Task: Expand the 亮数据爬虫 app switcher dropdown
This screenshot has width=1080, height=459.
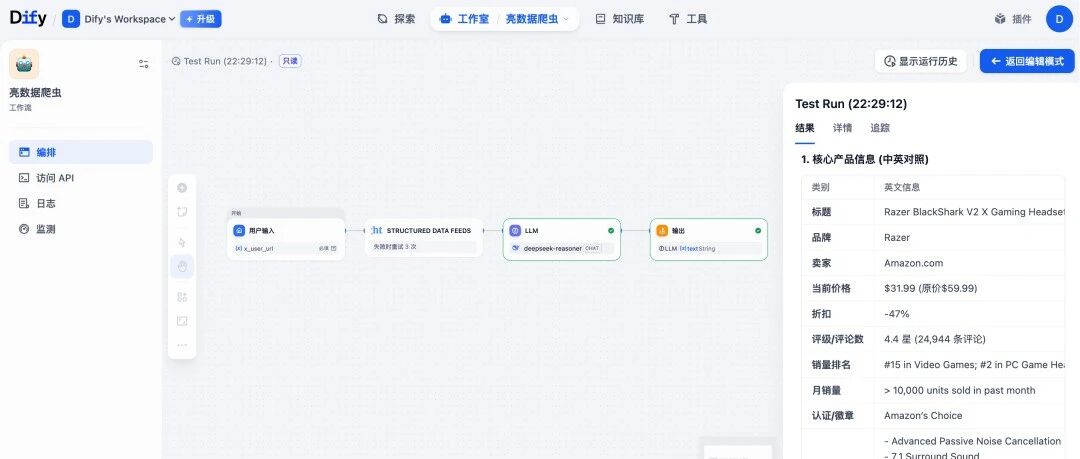Action: (x=538, y=19)
